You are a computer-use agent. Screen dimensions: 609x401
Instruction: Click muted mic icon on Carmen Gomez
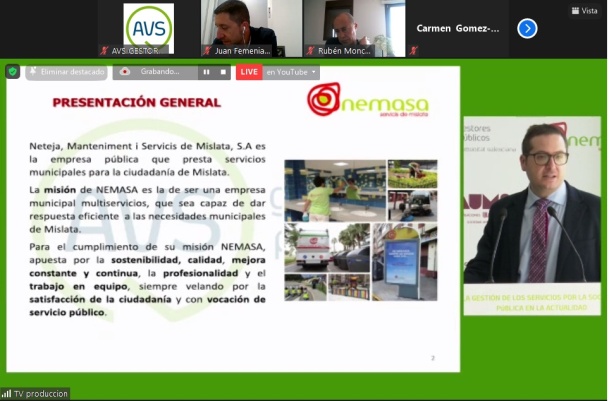click(x=413, y=51)
